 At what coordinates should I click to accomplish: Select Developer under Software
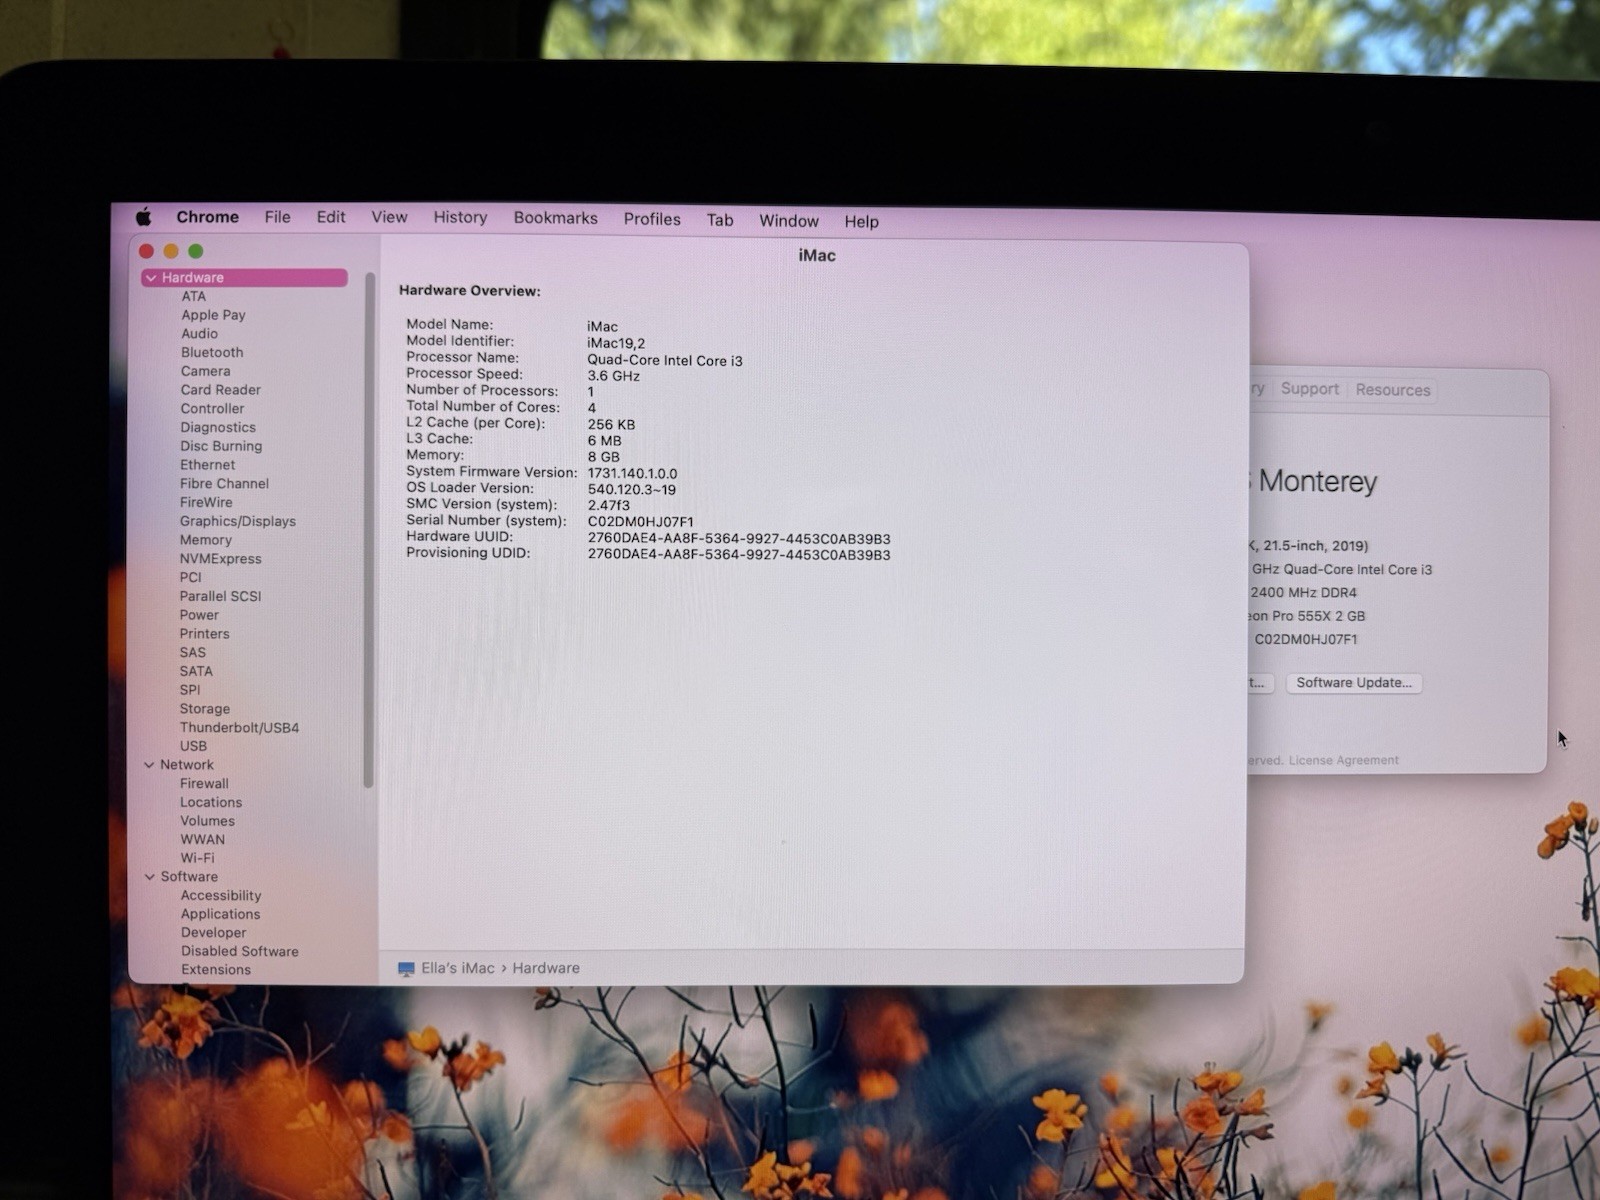click(213, 933)
